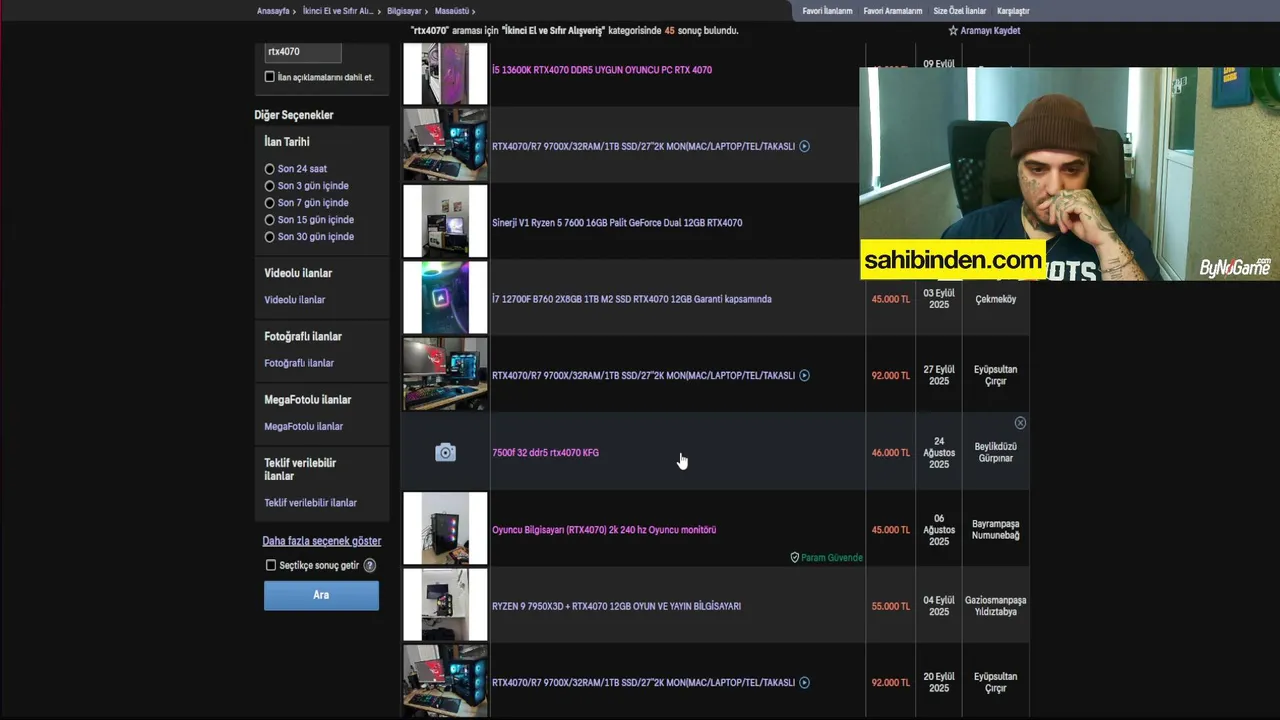The height and width of the screenshot is (720, 1280).
Task: Filter by 'MegaFotolu ilanlar' link
Action: point(304,426)
